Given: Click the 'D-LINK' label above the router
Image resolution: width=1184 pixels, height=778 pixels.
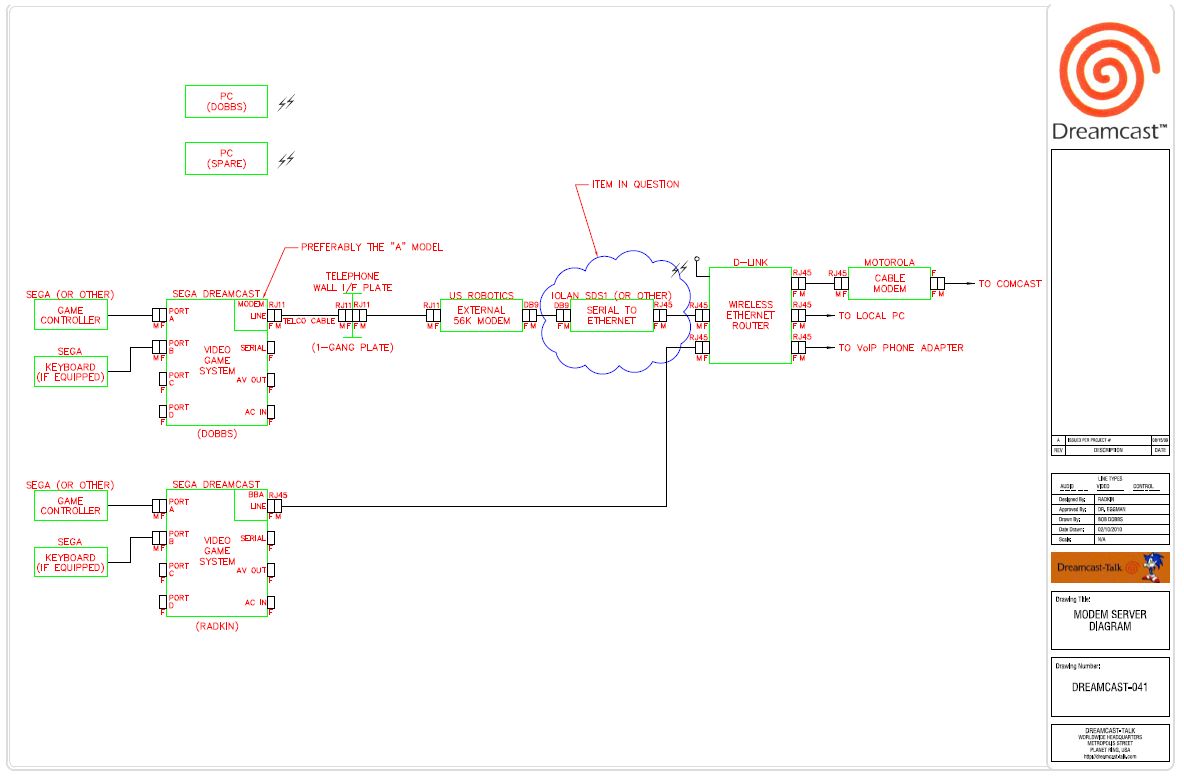Looking at the screenshot, I should click(x=751, y=263).
